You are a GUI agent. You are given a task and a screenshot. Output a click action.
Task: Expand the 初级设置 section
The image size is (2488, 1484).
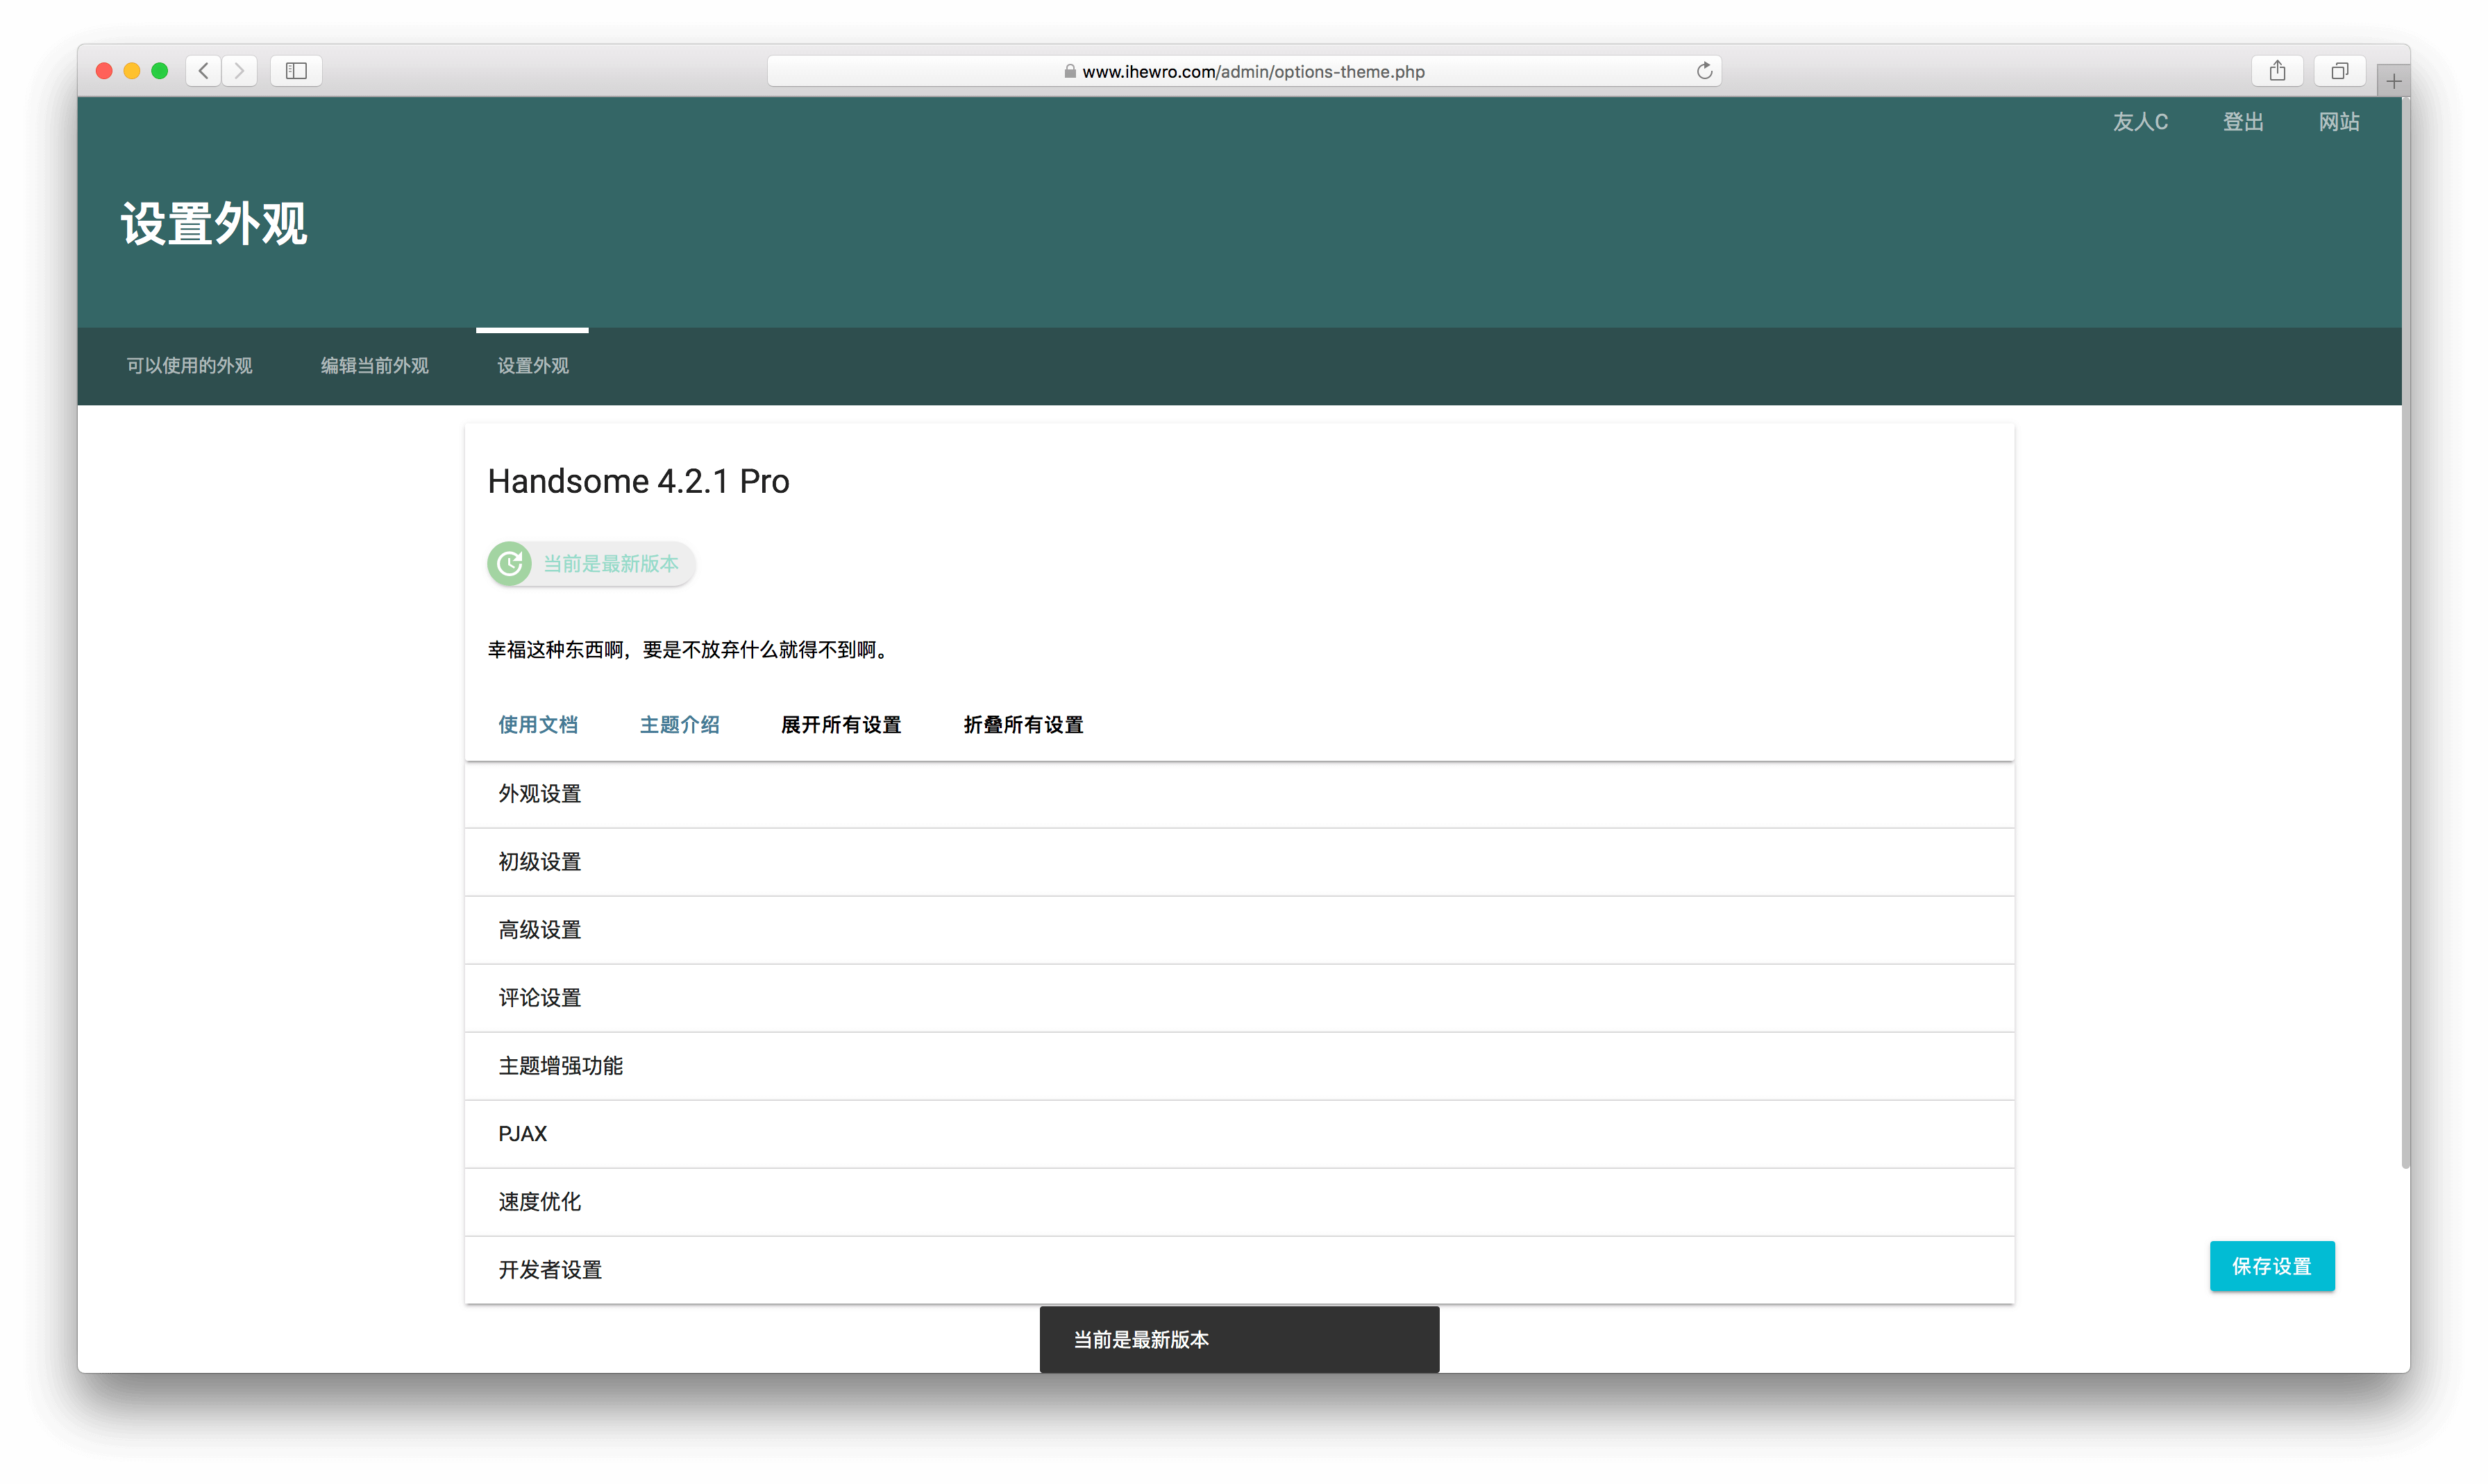tap(1239, 862)
